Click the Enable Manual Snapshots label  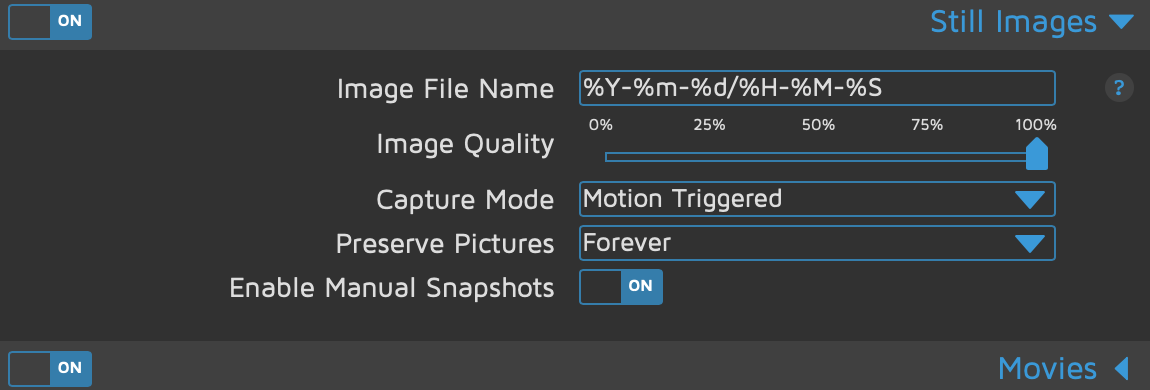point(392,288)
